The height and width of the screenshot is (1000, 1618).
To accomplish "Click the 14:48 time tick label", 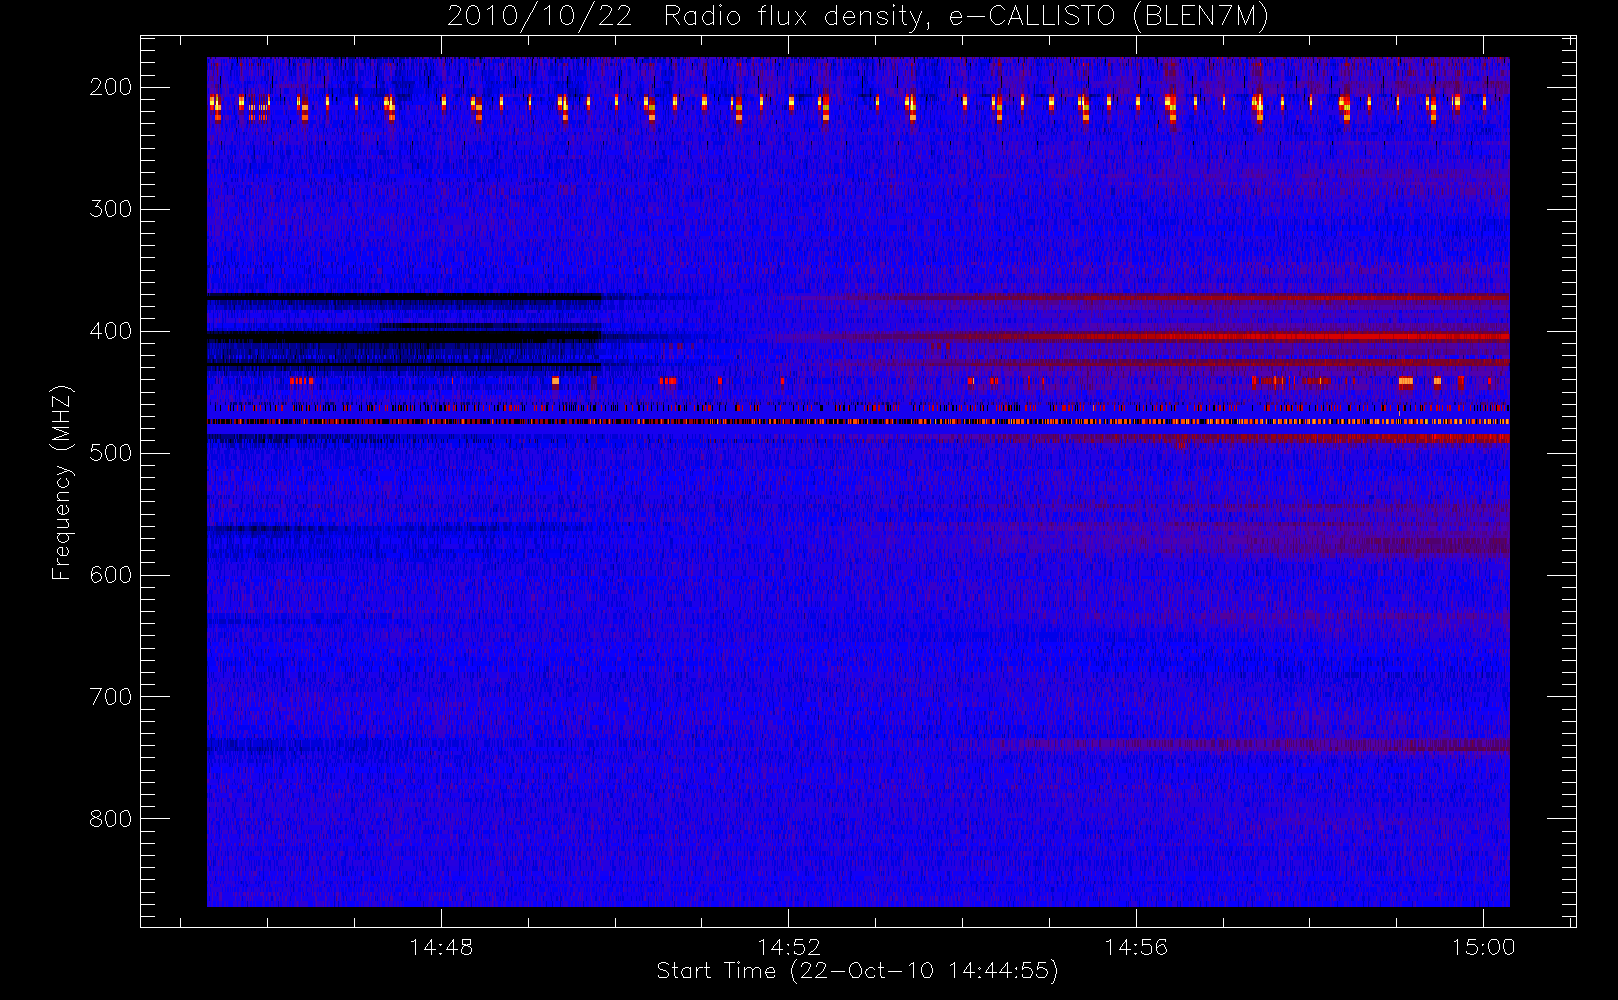I will pyautogui.click(x=441, y=947).
